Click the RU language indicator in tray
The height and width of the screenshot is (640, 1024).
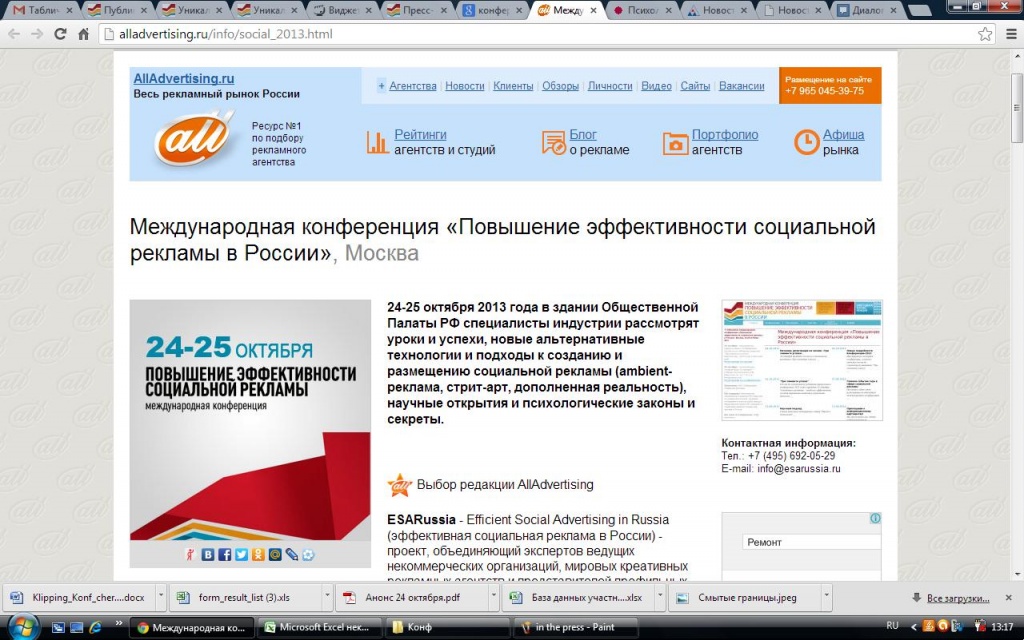click(892, 626)
